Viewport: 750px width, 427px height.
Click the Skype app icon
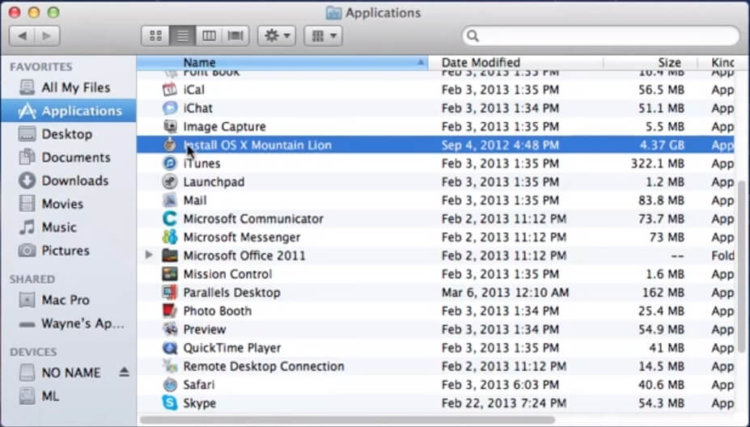point(170,403)
